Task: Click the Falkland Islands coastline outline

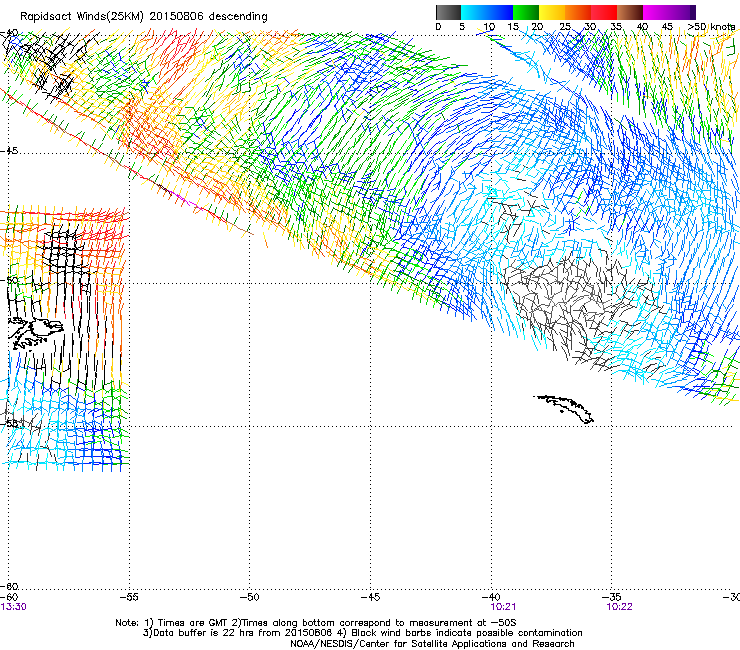Action: [36, 333]
